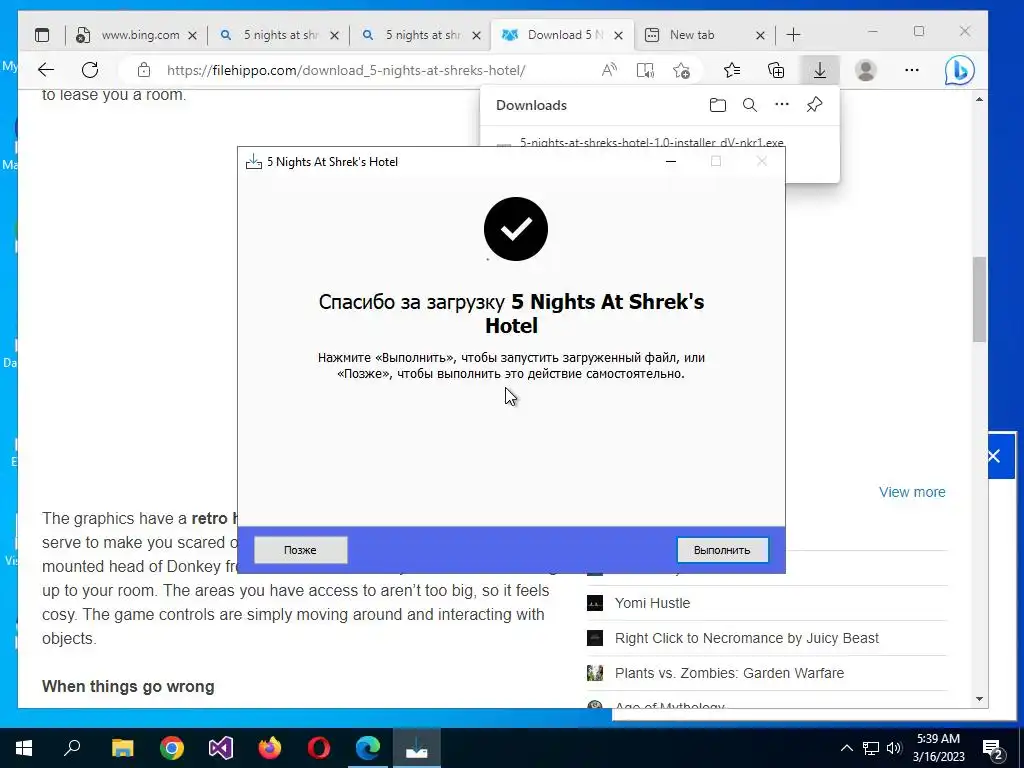Switch to the New tab tab
Screen dimensions: 1024x768
(x=692, y=35)
